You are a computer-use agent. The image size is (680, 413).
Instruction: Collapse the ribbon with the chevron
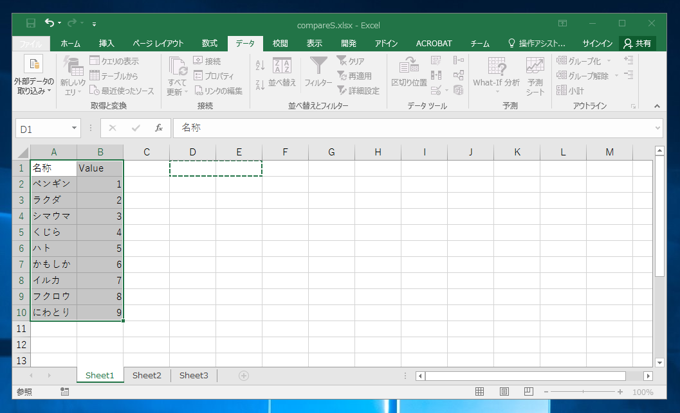click(657, 106)
